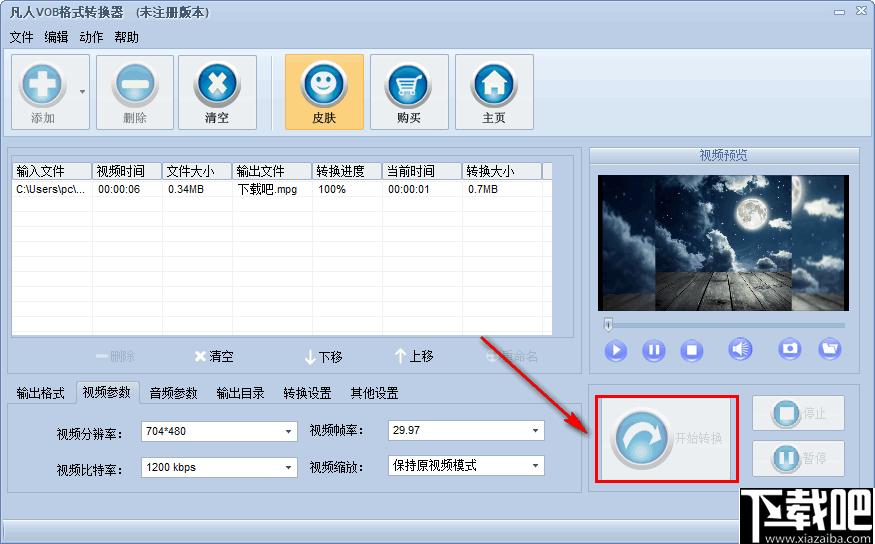
Task: Pause the video preview
Action: [x=653, y=350]
